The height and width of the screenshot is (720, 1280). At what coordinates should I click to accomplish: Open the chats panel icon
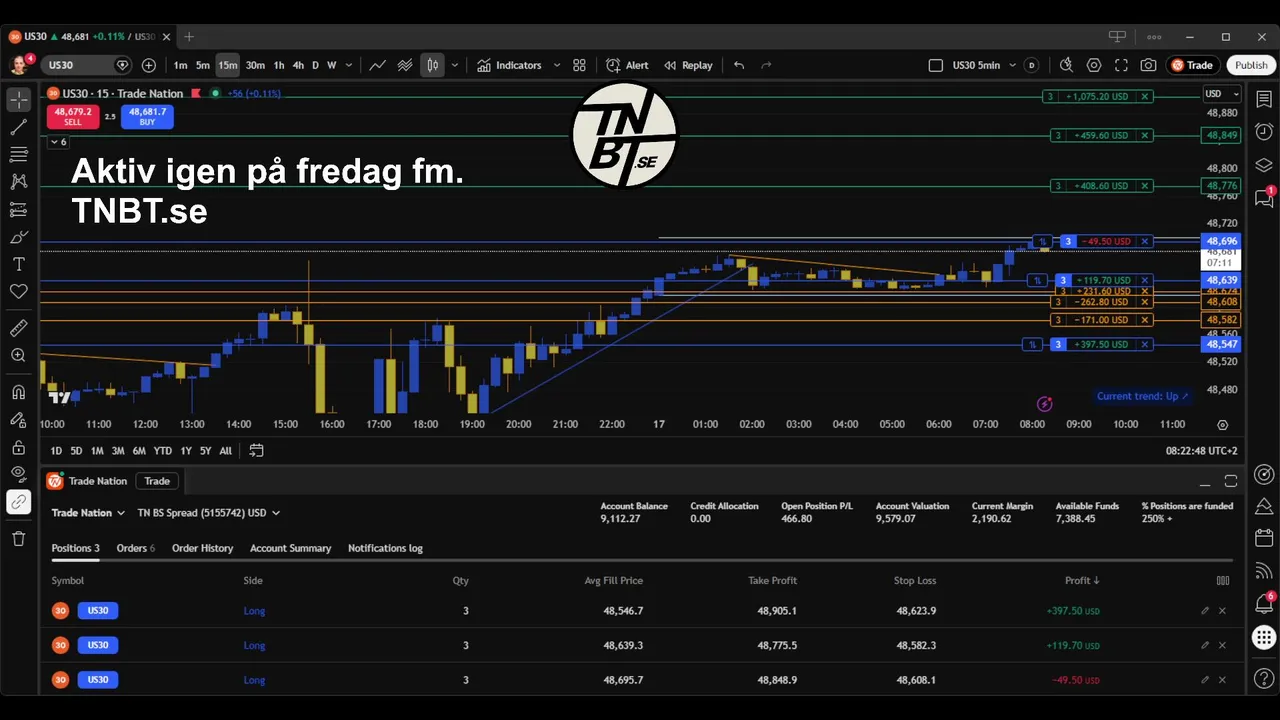[1264, 198]
